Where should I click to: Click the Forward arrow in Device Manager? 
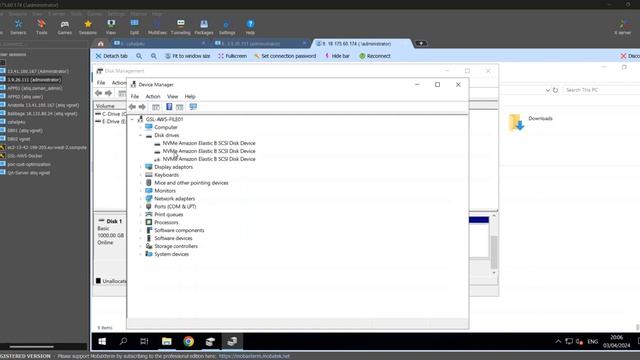142,107
